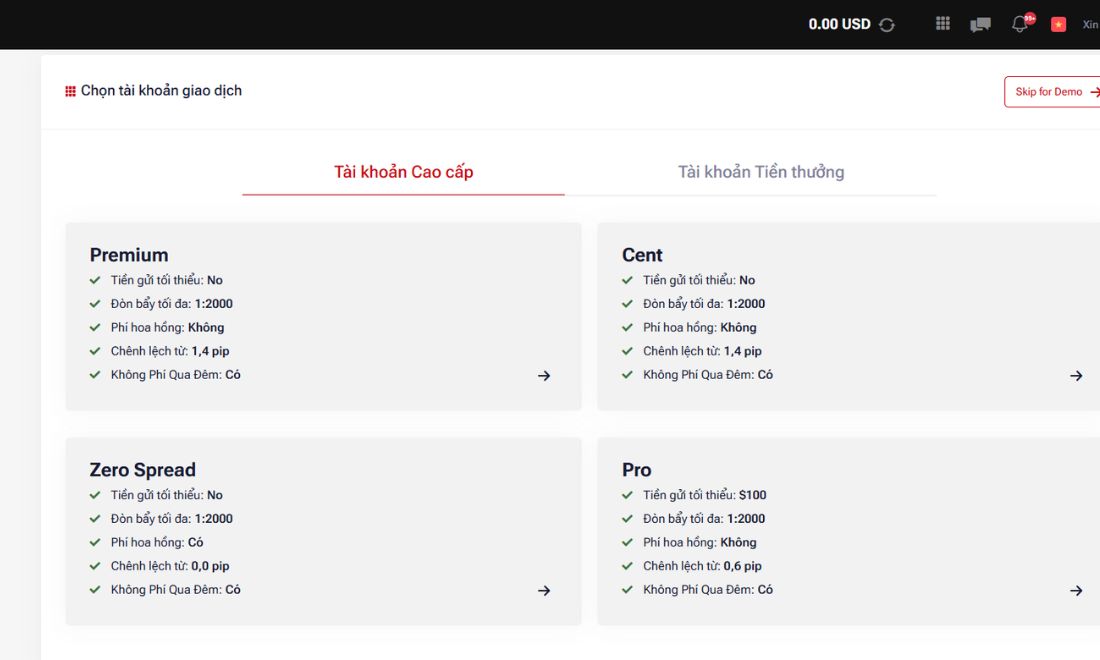Click the 0.00 USD balance text
Viewport: 1100px width, 660px height.
(839, 24)
